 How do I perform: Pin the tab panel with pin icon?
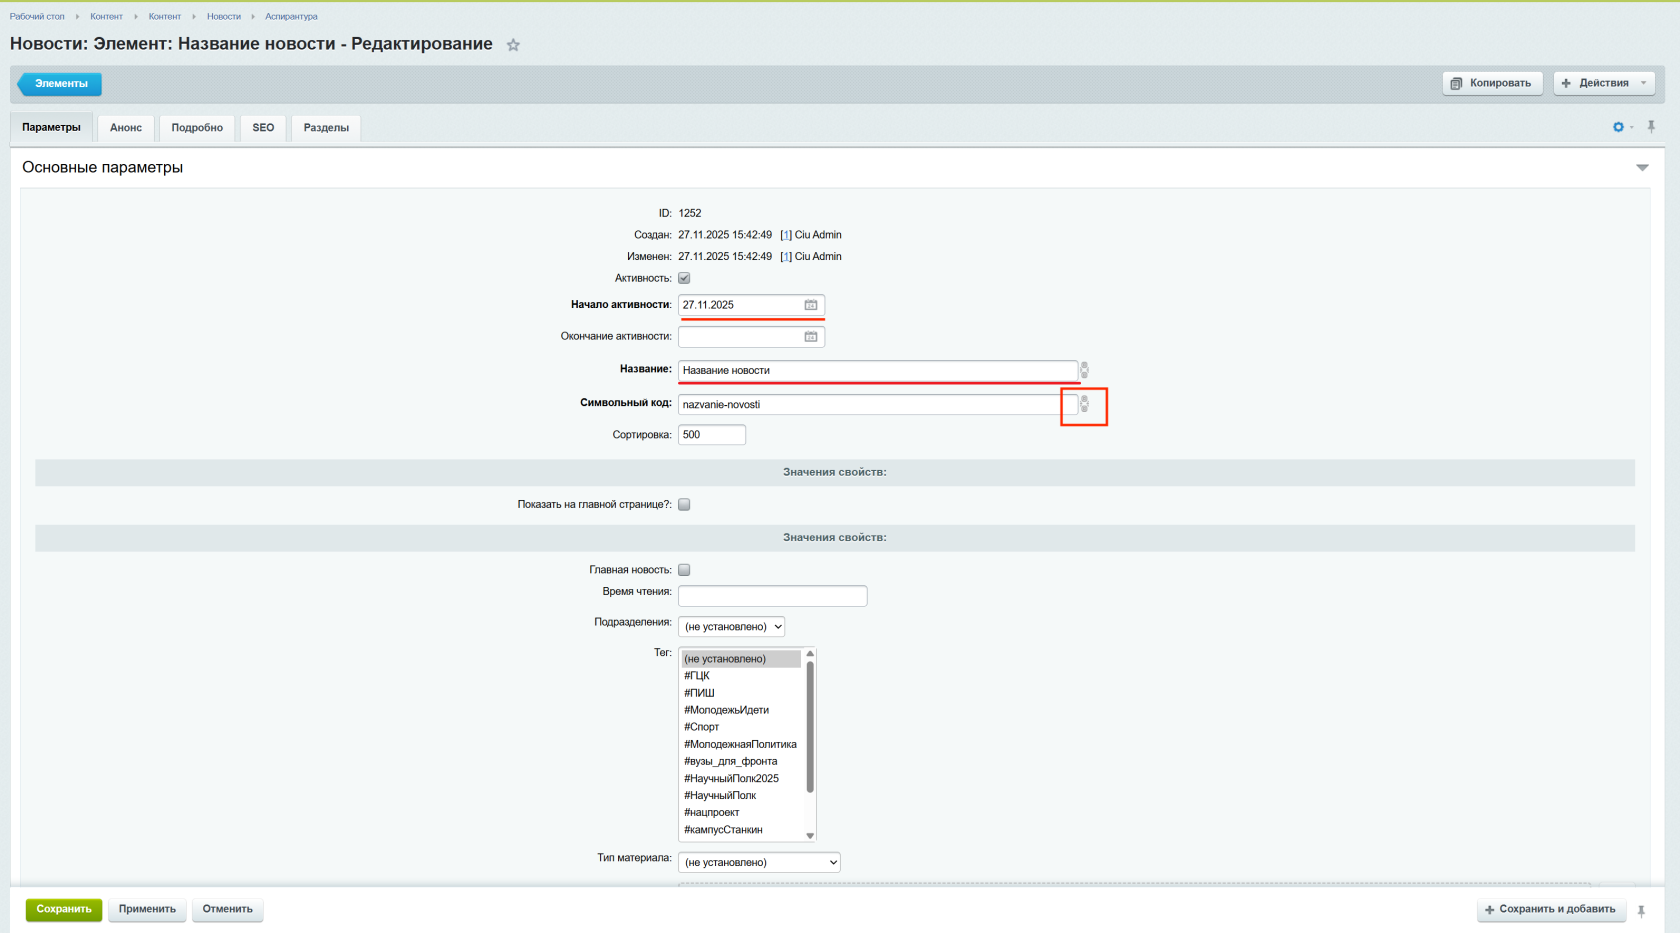click(1651, 127)
